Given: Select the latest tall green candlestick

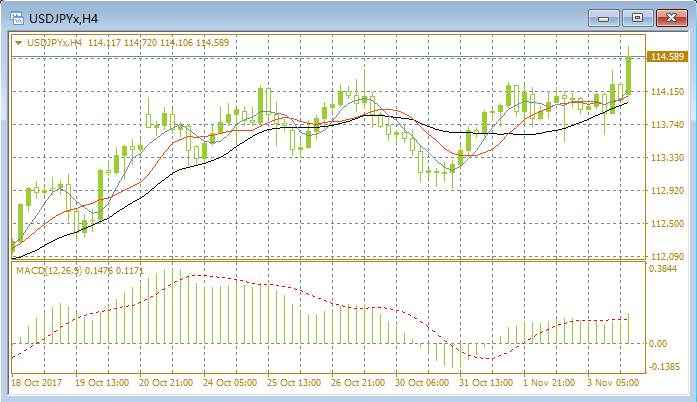Looking at the screenshot, I should pos(629,71).
